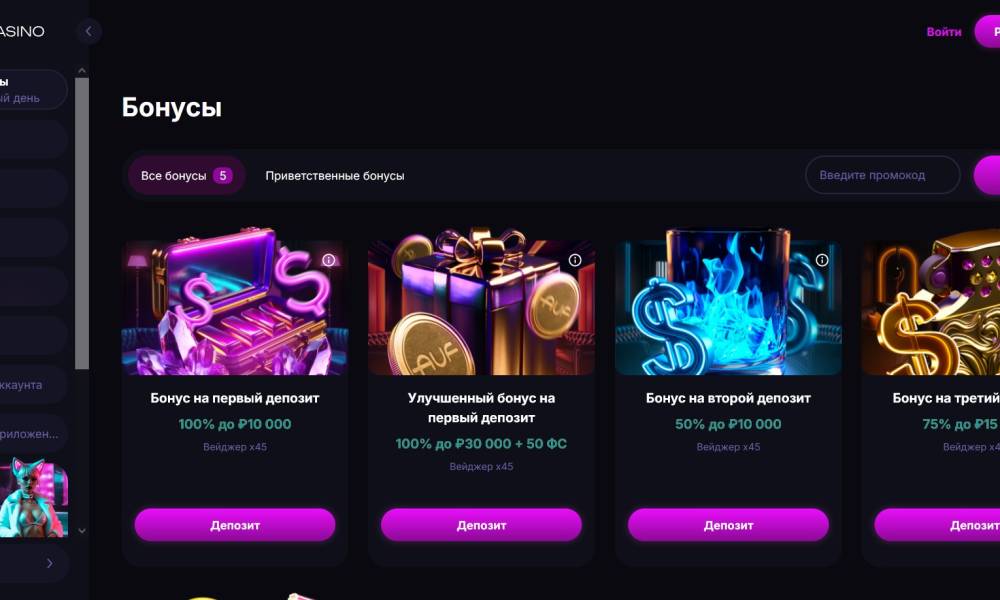This screenshot has height=600, width=1000.
Task: Open the treasure chest bonus image
Action: 235,302
